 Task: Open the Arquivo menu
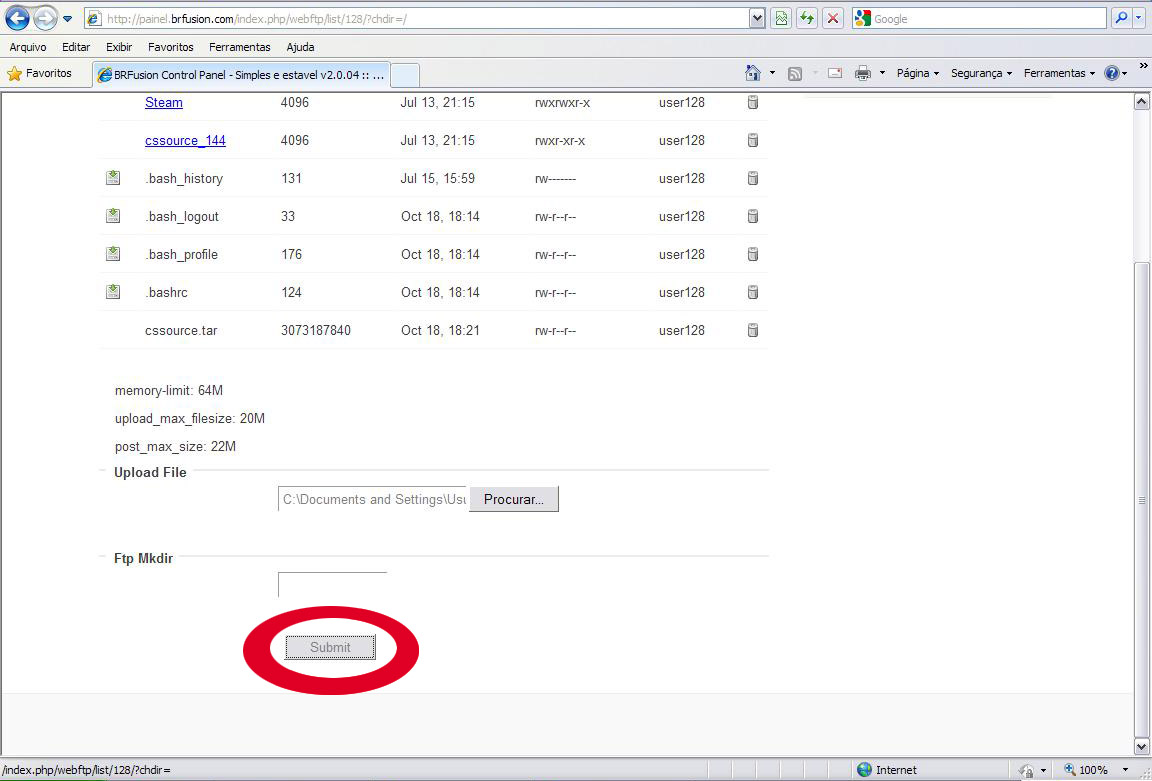click(28, 47)
